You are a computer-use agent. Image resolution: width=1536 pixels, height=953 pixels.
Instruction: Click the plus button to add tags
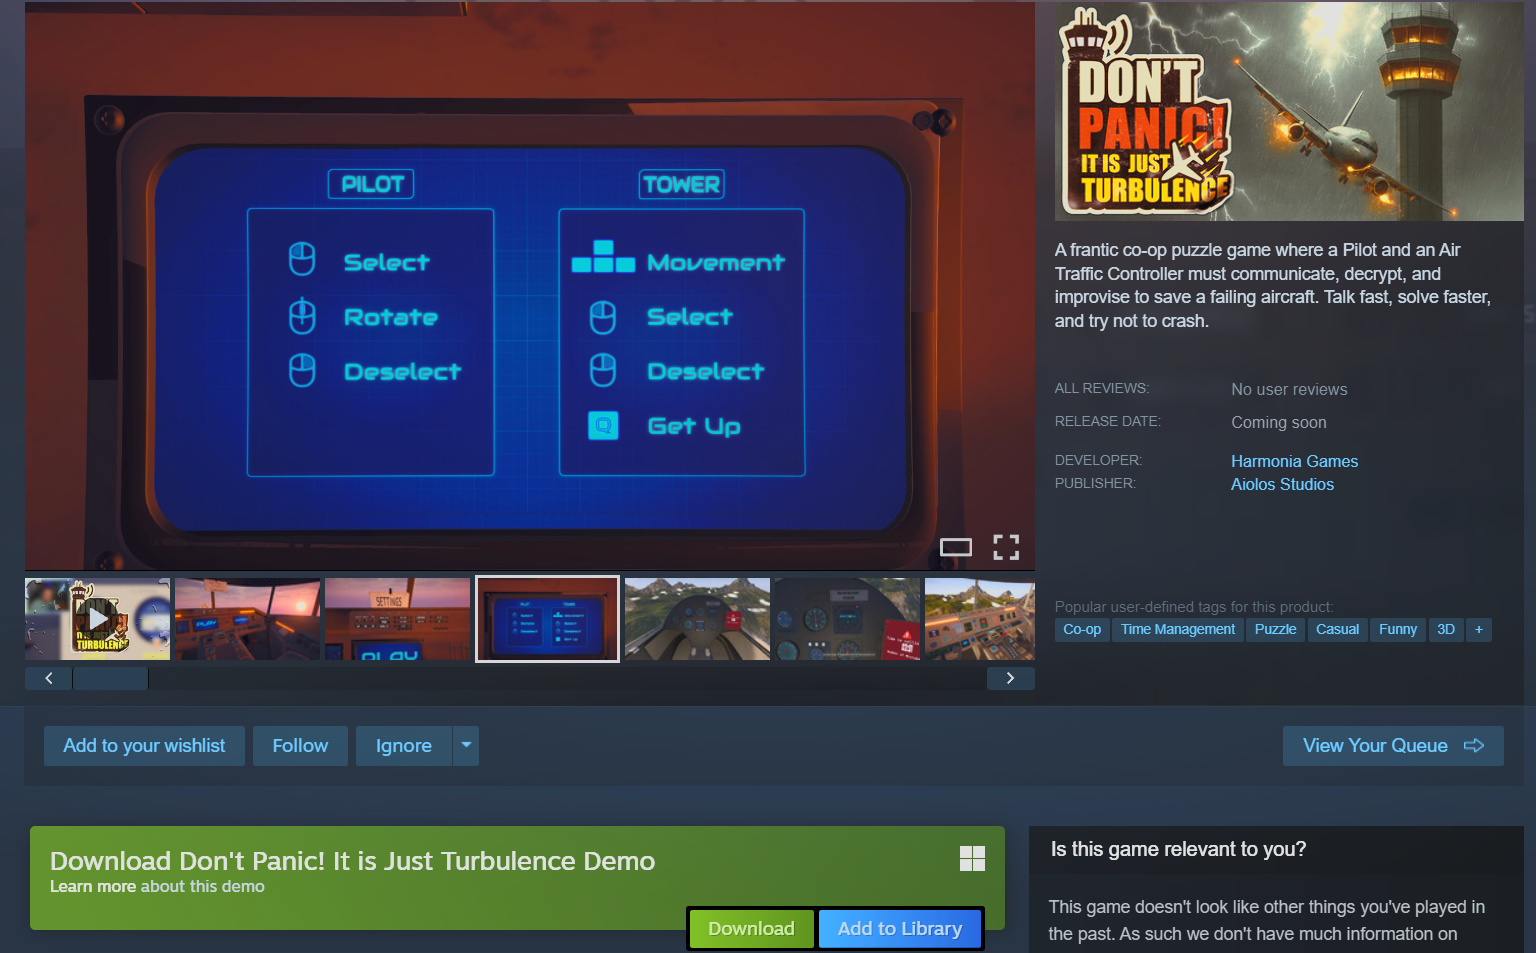(x=1479, y=629)
